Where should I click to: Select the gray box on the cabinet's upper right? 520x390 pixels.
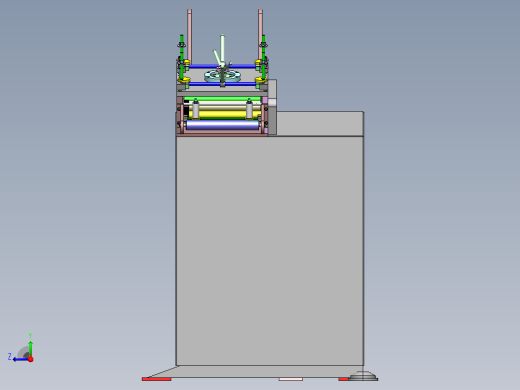pyautogui.click(x=320, y=123)
